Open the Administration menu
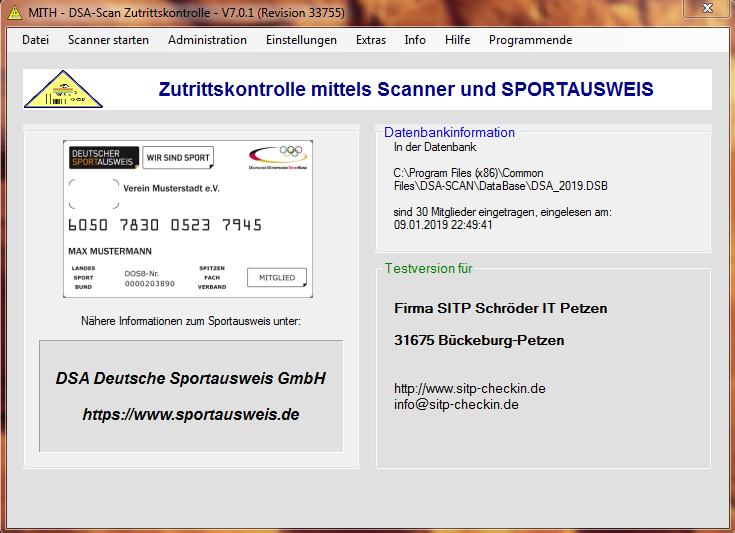Screen dimensions: 735x533 (x=207, y=40)
